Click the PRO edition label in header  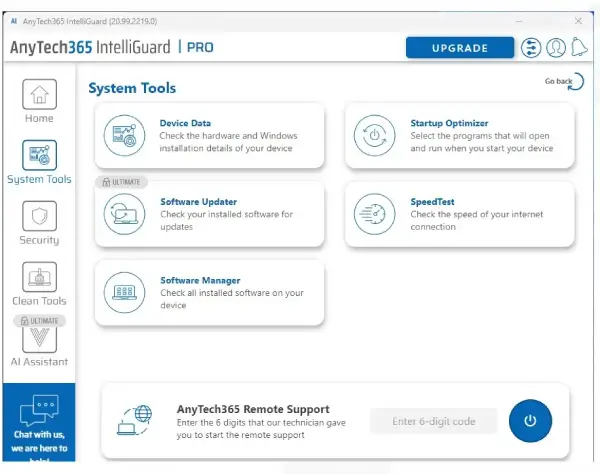(200, 47)
